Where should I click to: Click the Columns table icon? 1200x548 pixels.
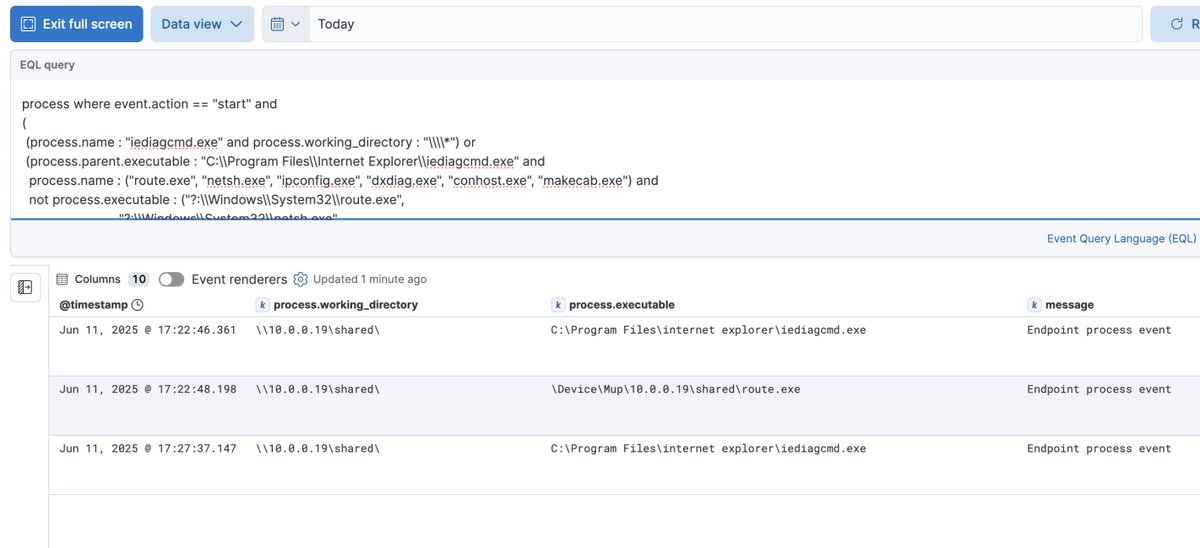click(x=62, y=279)
